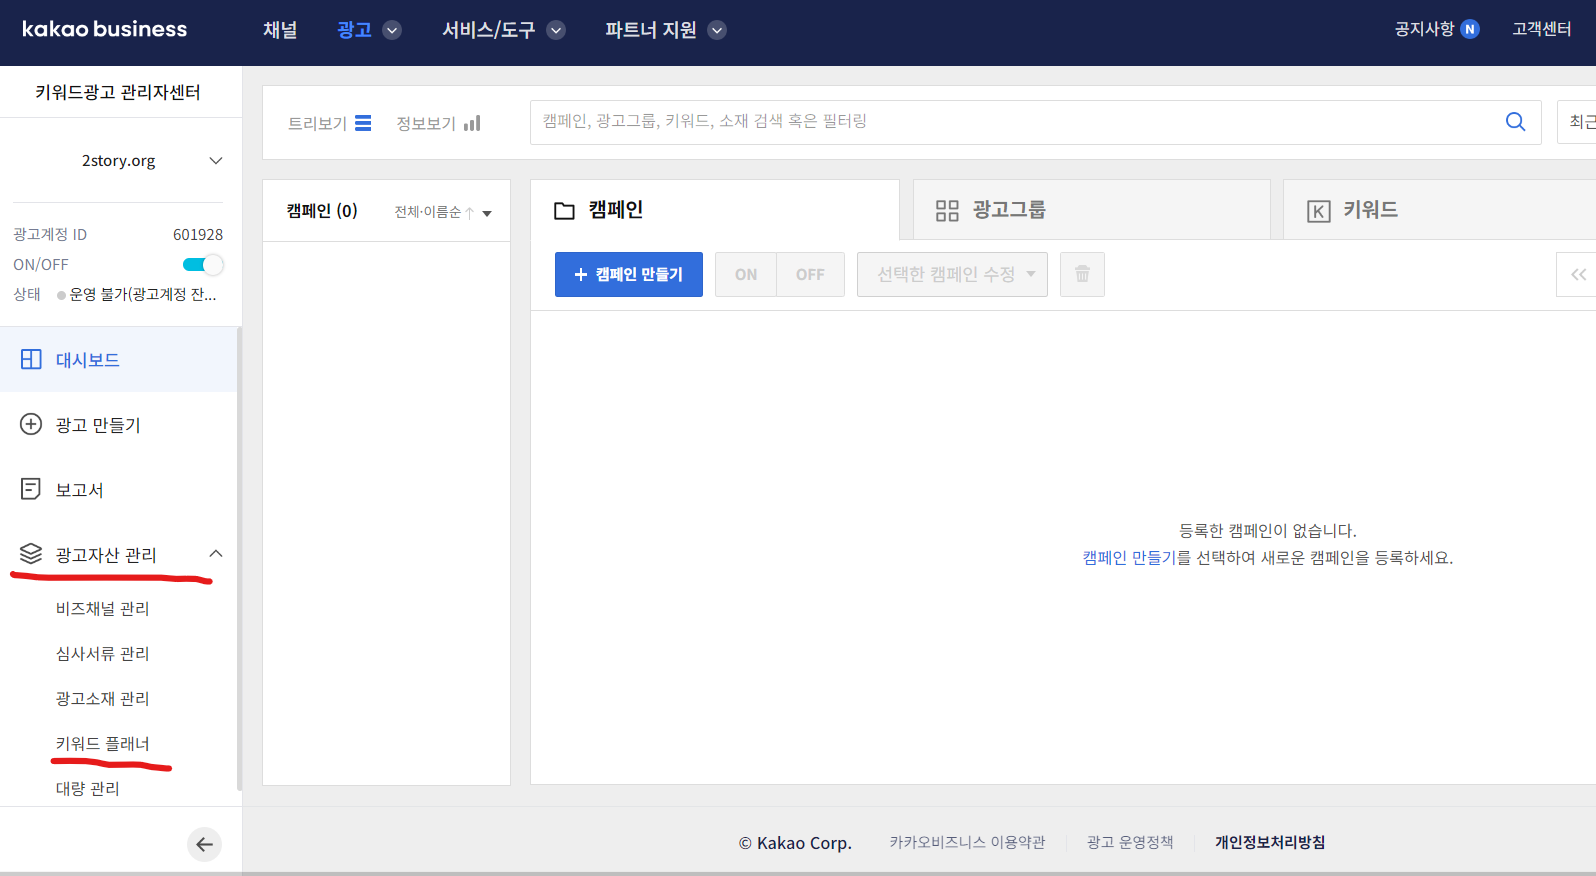Click the back arrow sidebar collapse button
This screenshot has height=876, width=1596.
click(204, 845)
